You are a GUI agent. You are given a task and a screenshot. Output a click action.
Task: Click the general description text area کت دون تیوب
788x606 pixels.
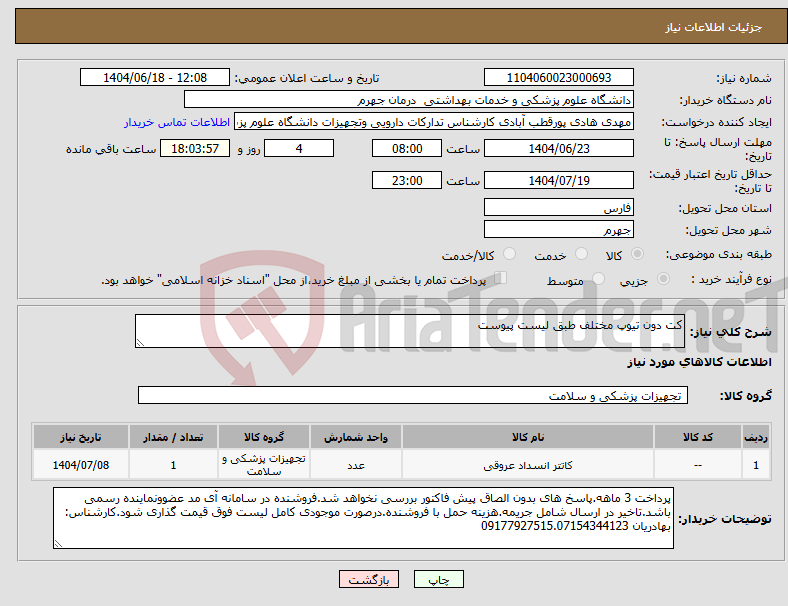[410, 331]
